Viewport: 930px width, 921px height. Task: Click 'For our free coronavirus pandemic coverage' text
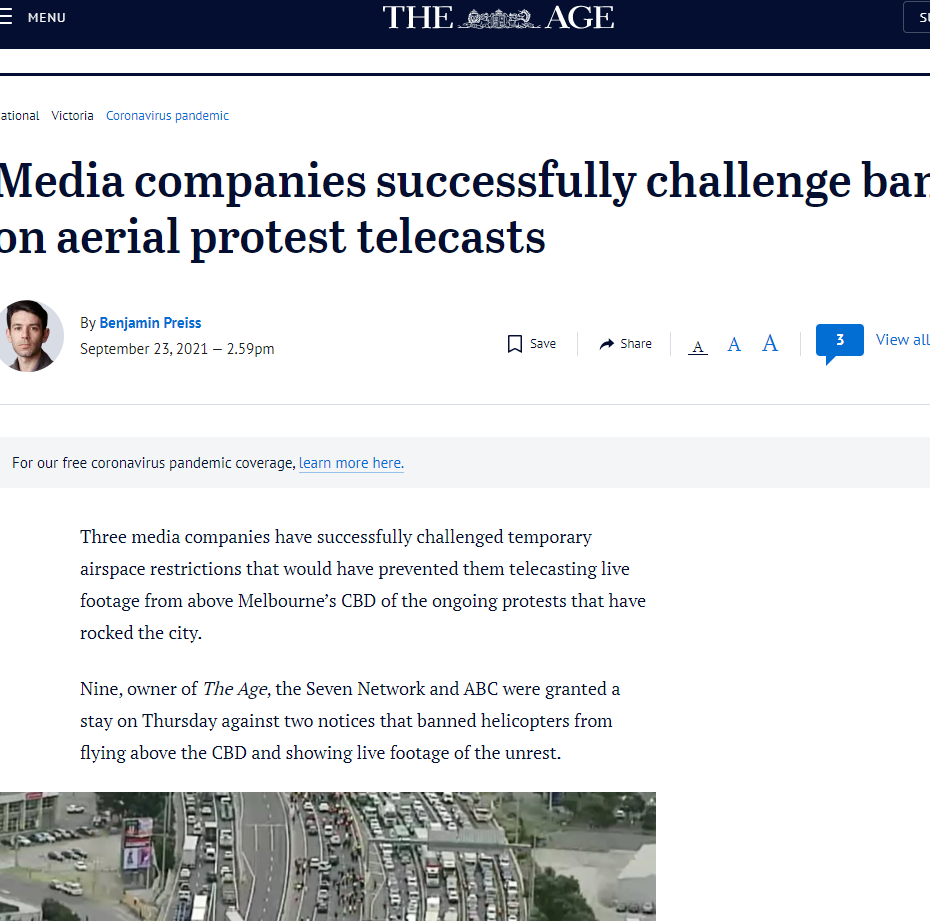click(x=154, y=463)
